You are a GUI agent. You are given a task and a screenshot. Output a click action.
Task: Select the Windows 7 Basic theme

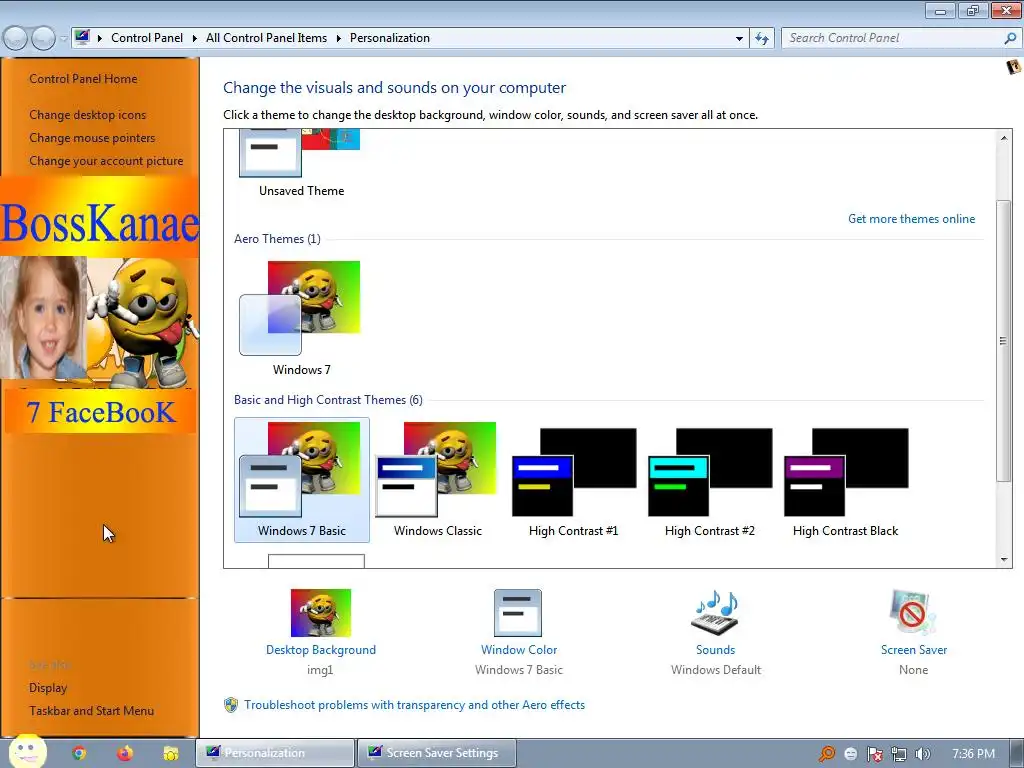pyautogui.click(x=301, y=480)
